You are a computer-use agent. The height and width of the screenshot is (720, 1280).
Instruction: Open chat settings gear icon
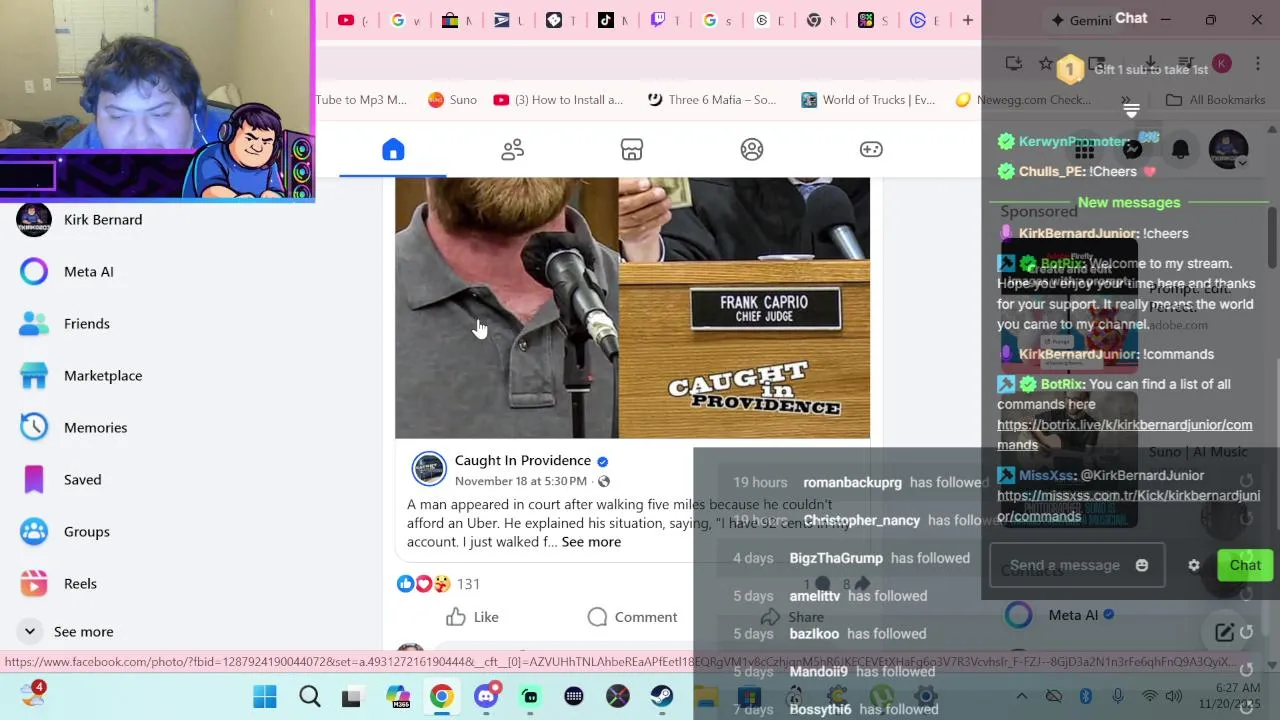click(x=1194, y=565)
